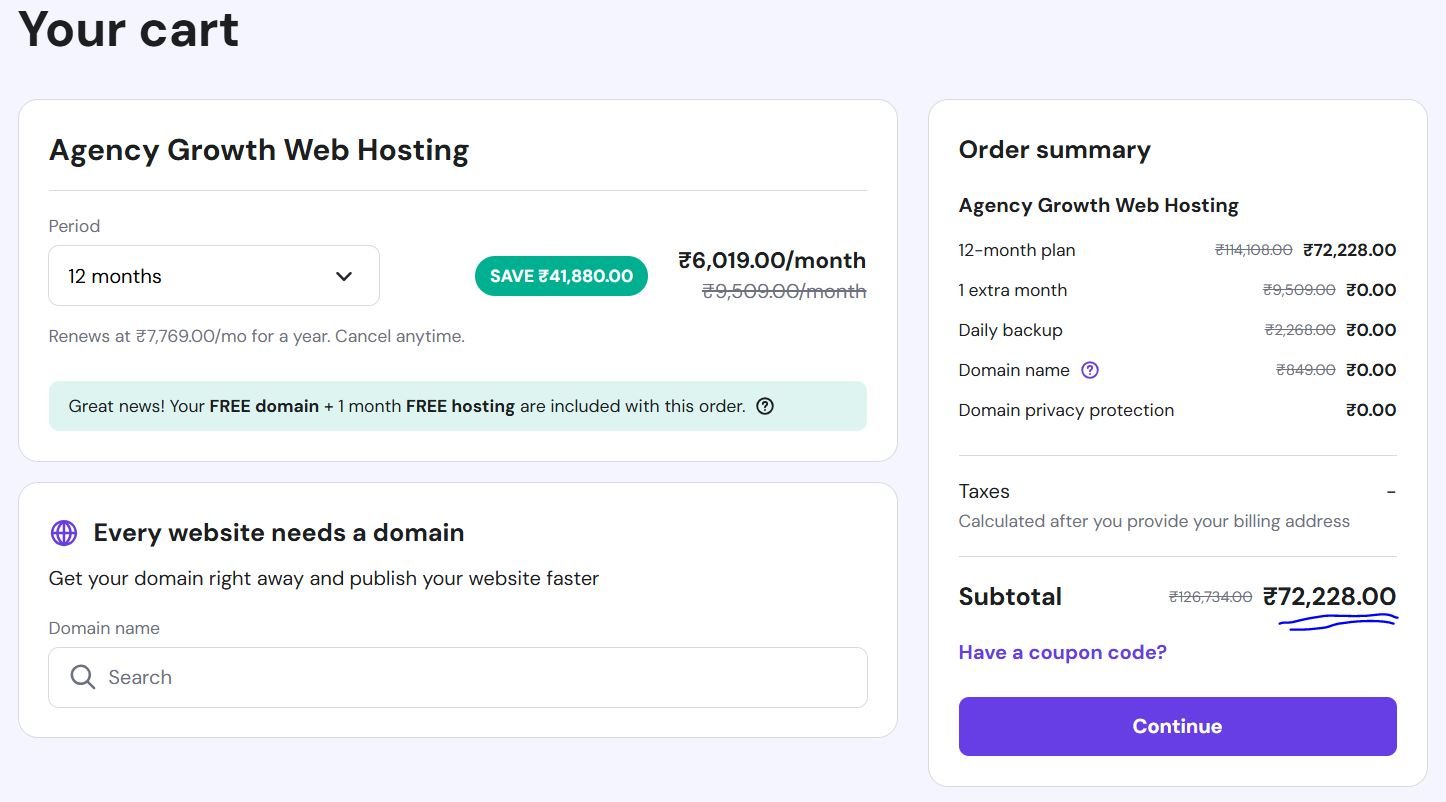Click the "Daily backup" line item
The image size is (1446, 802).
pos(1010,330)
